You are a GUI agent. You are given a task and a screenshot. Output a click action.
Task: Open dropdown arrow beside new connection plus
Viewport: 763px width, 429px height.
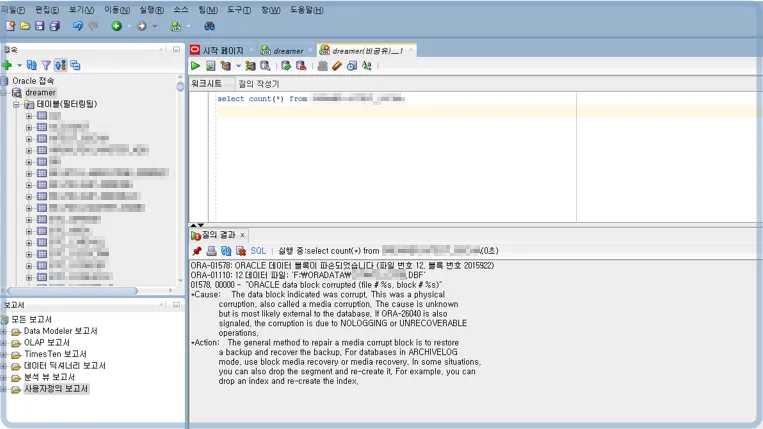pyautogui.click(x=19, y=65)
